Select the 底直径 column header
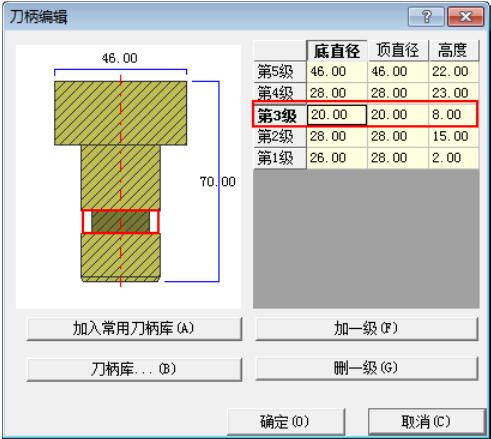491x439 pixels. pyautogui.click(x=337, y=51)
